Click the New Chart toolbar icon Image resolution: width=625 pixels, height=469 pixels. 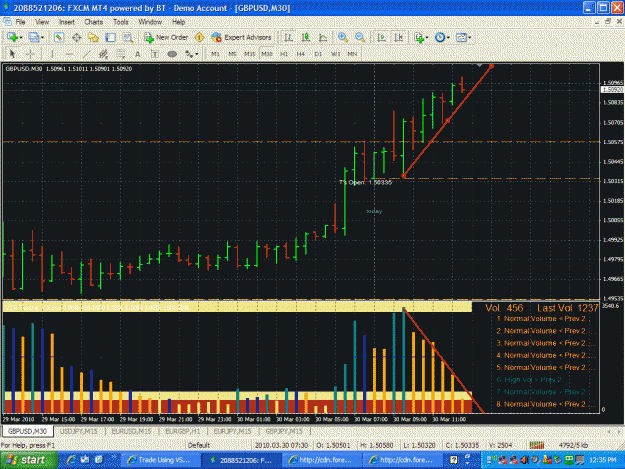coord(12,37)
